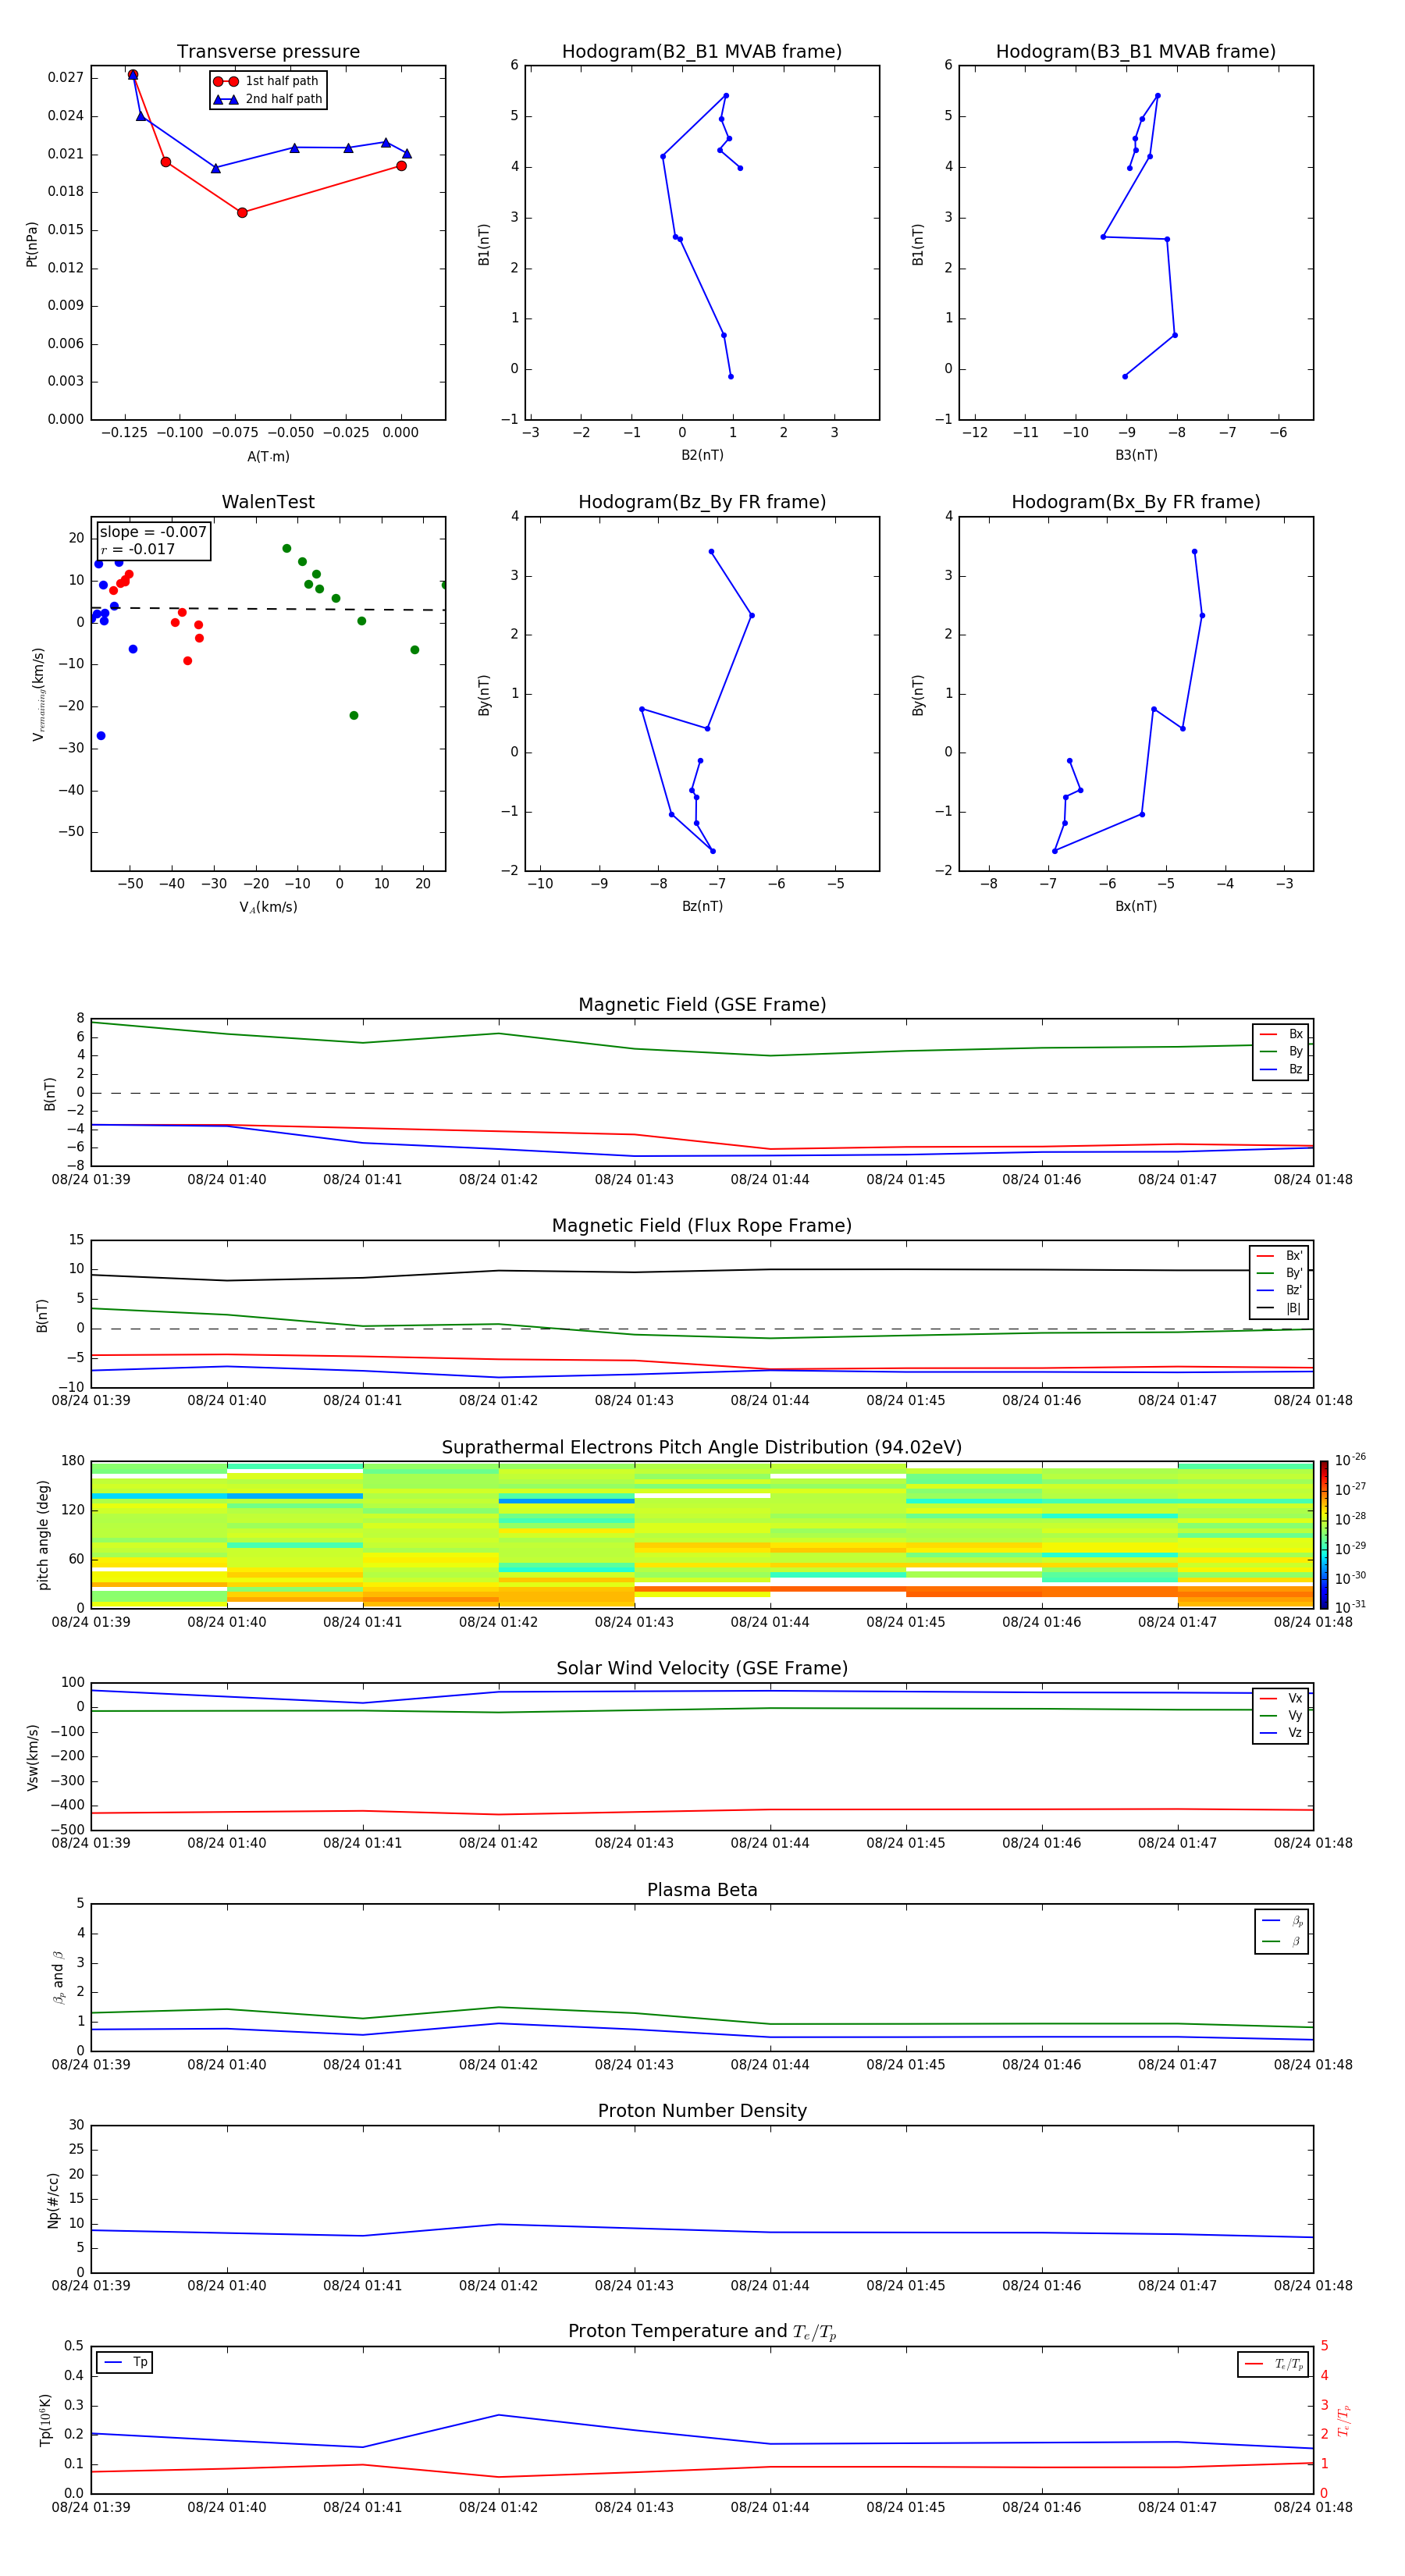
Task: Click the "WalenTest" plot title
Action: (268, 502)
